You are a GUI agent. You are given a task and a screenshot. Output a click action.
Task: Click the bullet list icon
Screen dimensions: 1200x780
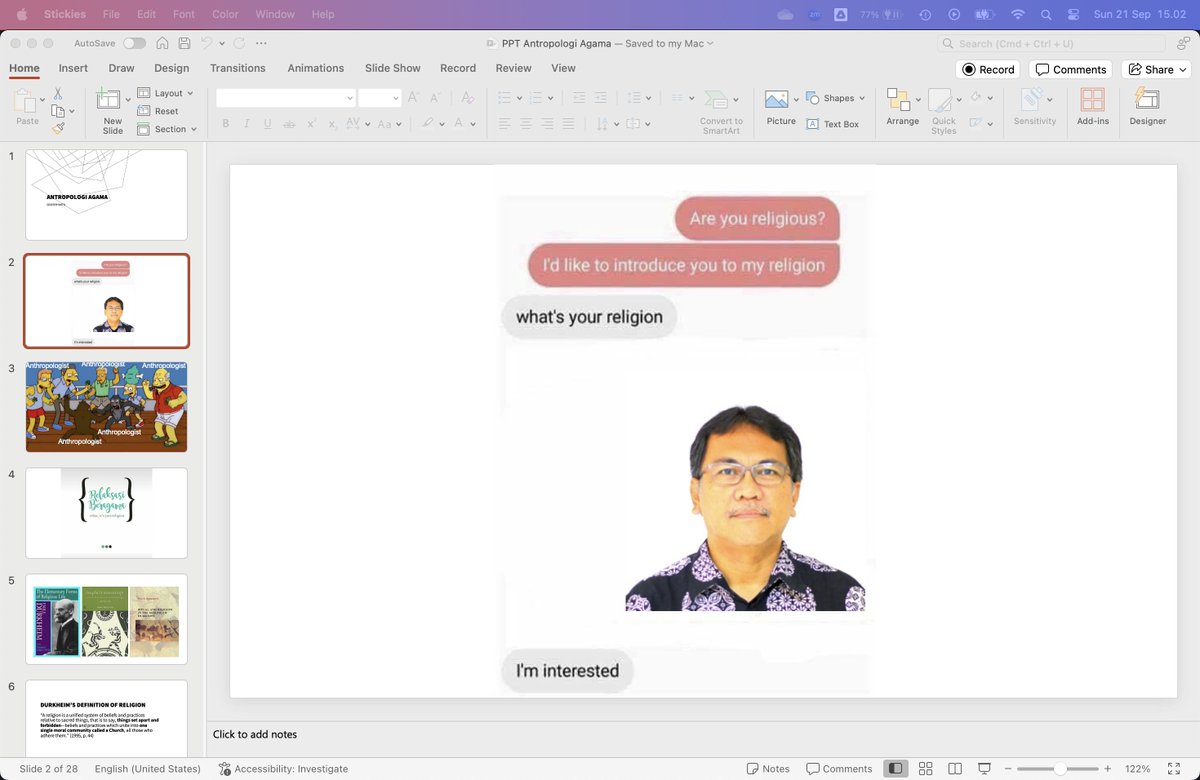pyautogui.click(x=505, y=97)
